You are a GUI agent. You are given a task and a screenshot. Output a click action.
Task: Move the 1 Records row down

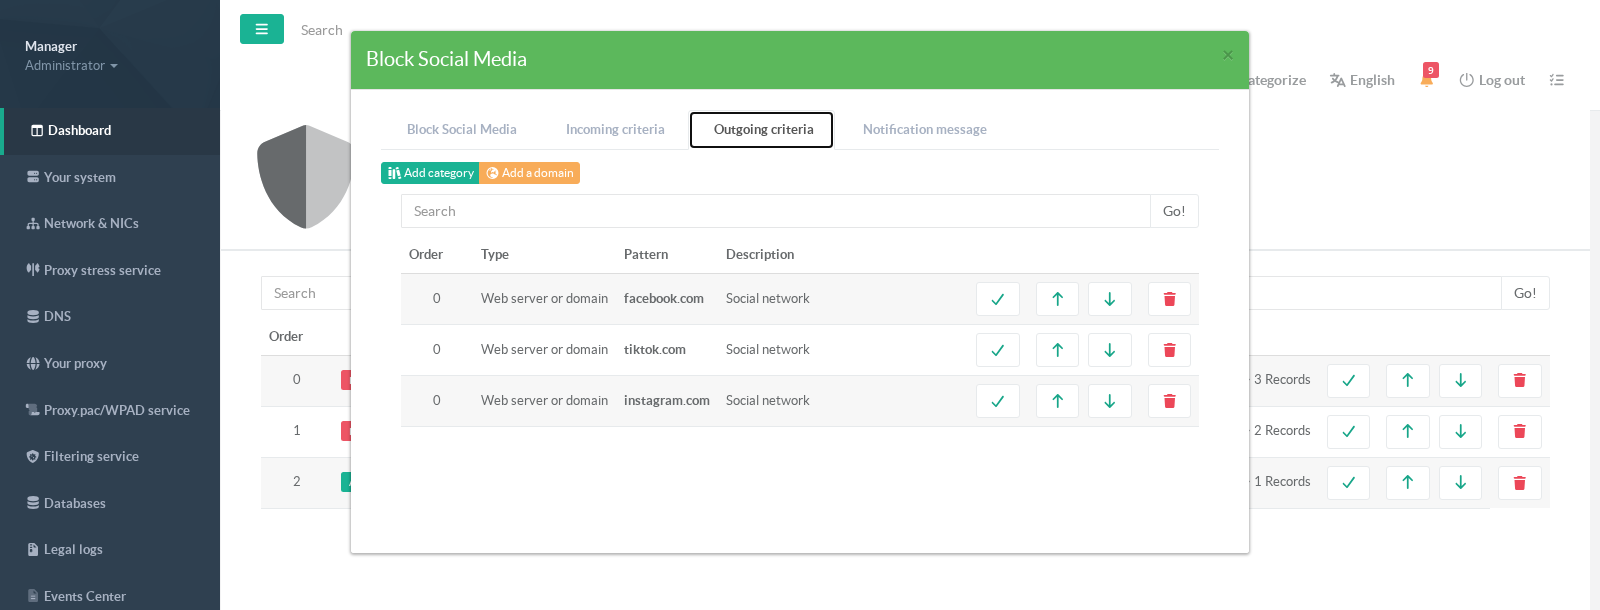[1461, 482]
